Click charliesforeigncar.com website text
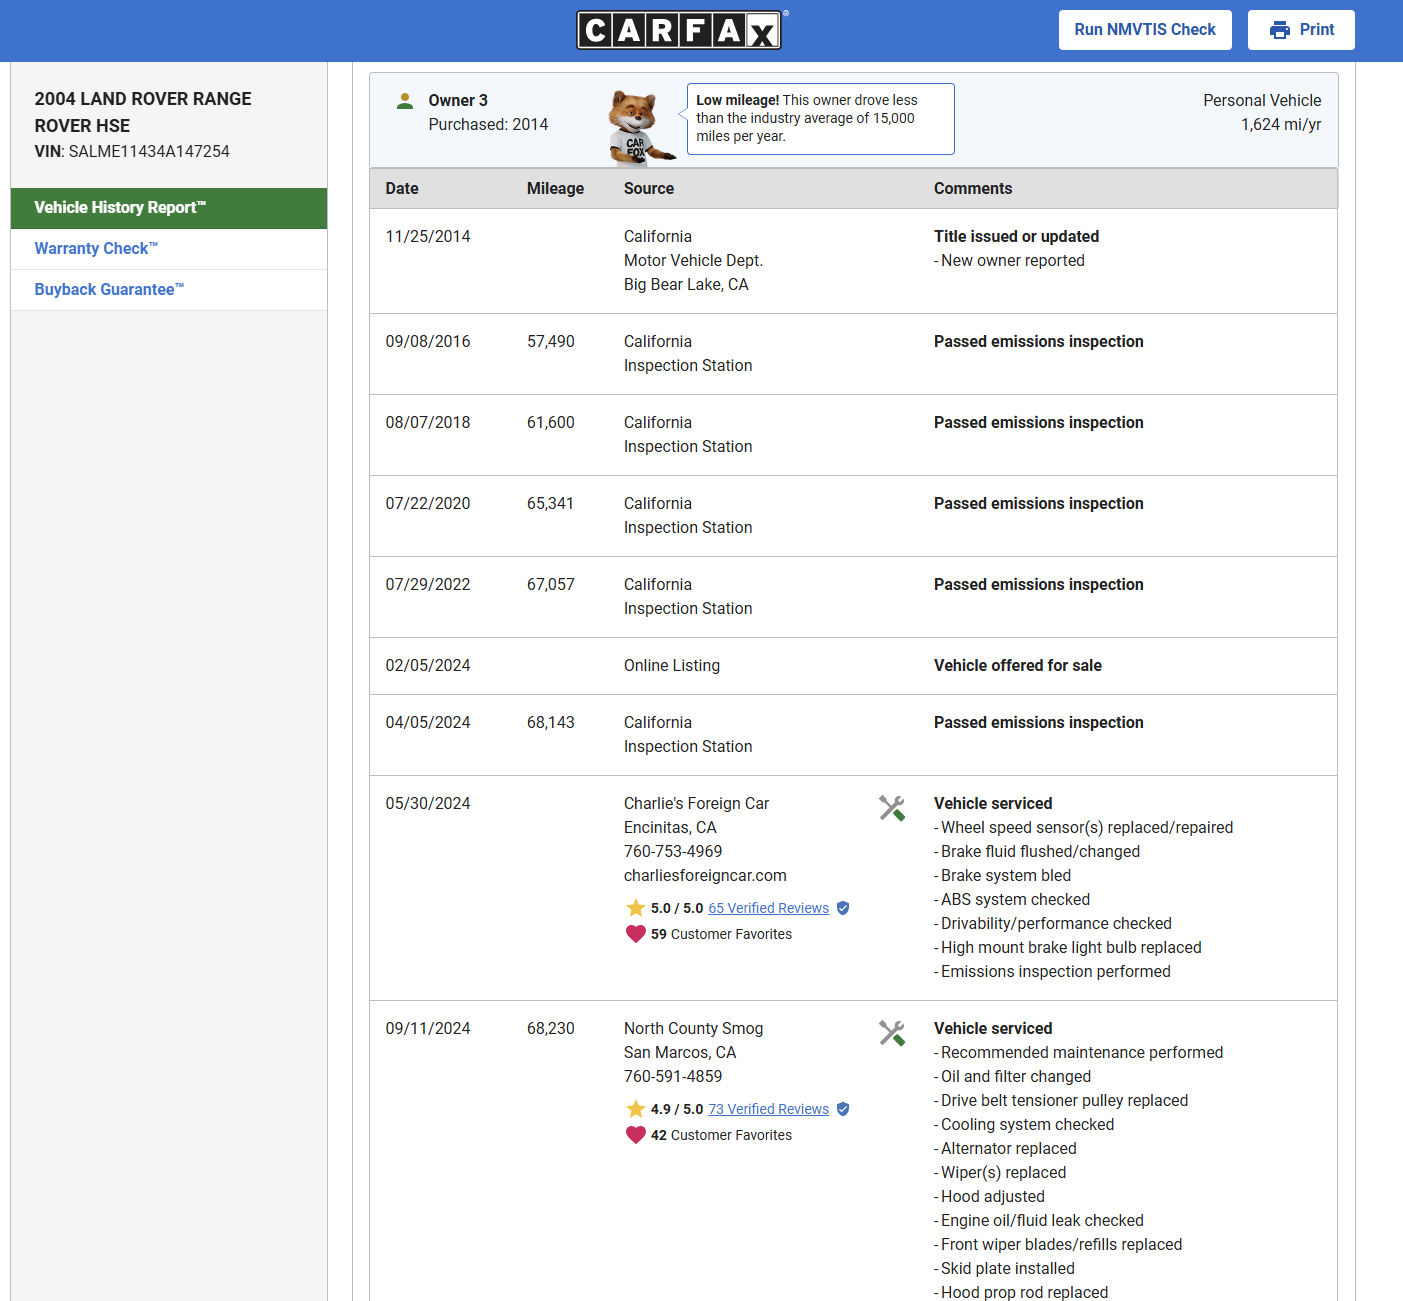Screen dimensions: 1403x1301 pyautogui.click(x=705, y=876)
